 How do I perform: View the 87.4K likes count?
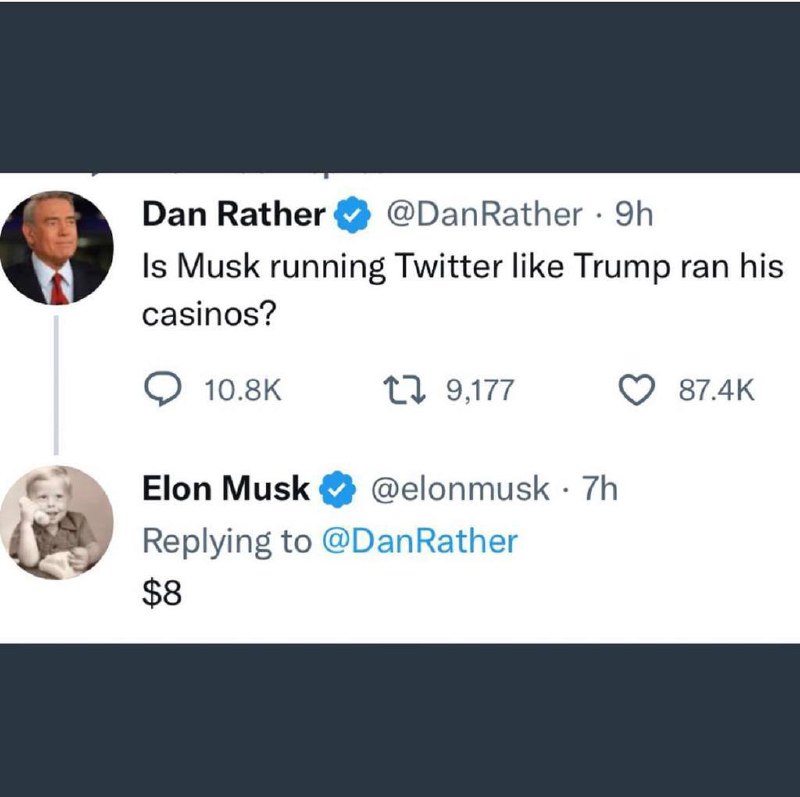pos(716,391)
